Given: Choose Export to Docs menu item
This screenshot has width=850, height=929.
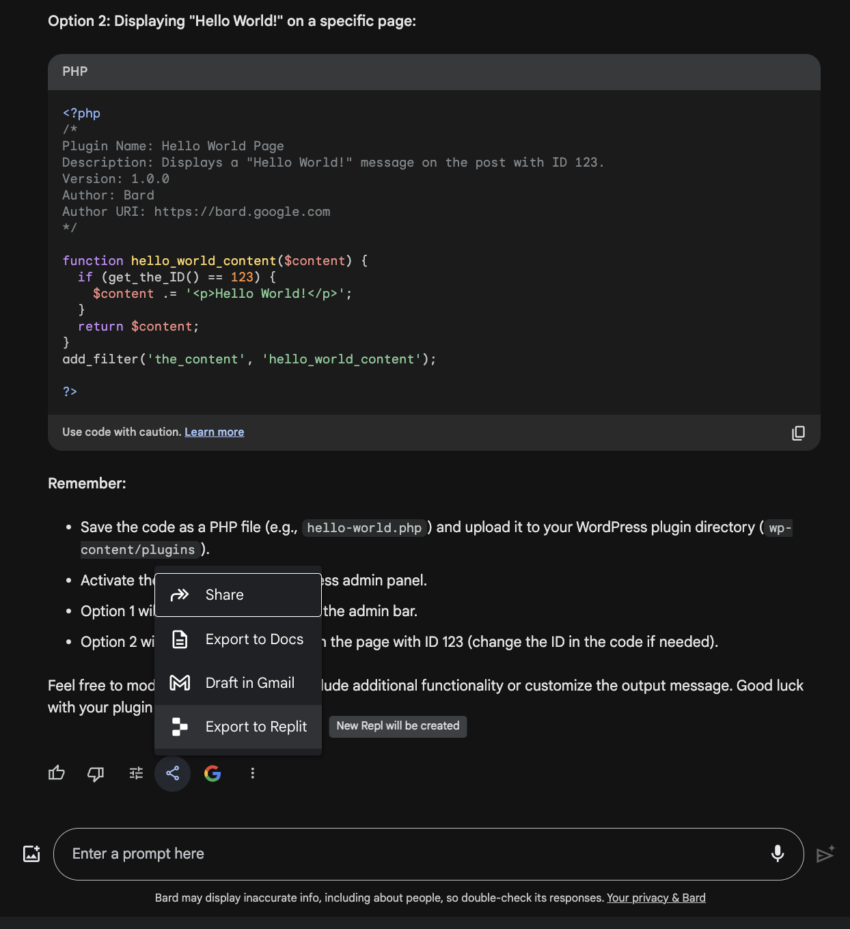Looking at the screenshot, I should [x=238, y=639].
